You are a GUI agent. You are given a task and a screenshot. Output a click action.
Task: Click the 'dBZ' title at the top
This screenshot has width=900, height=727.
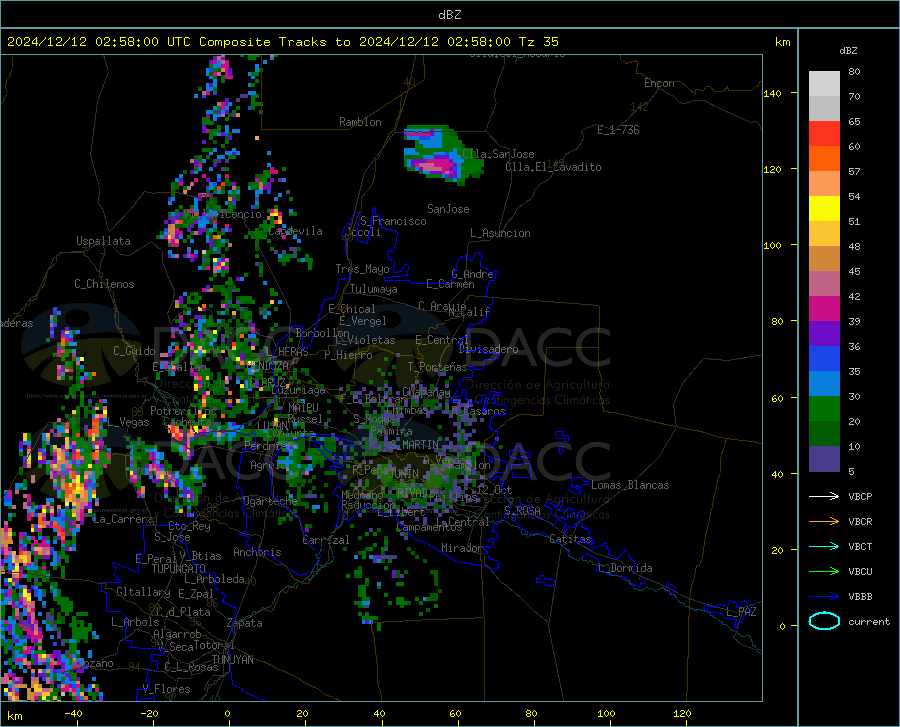pyautogui.click(x=449, y=15)
